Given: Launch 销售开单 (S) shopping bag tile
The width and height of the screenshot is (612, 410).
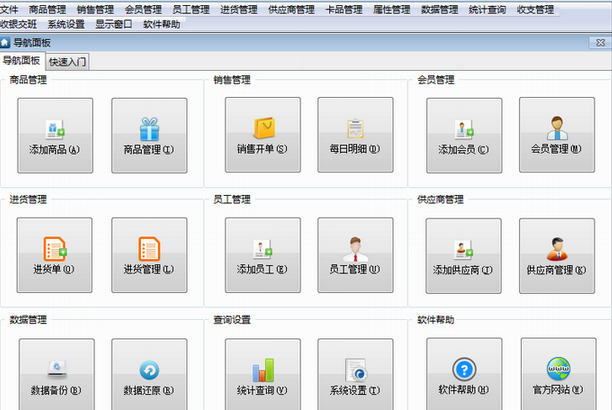Looking at the screenshot, I should [263, 135].
